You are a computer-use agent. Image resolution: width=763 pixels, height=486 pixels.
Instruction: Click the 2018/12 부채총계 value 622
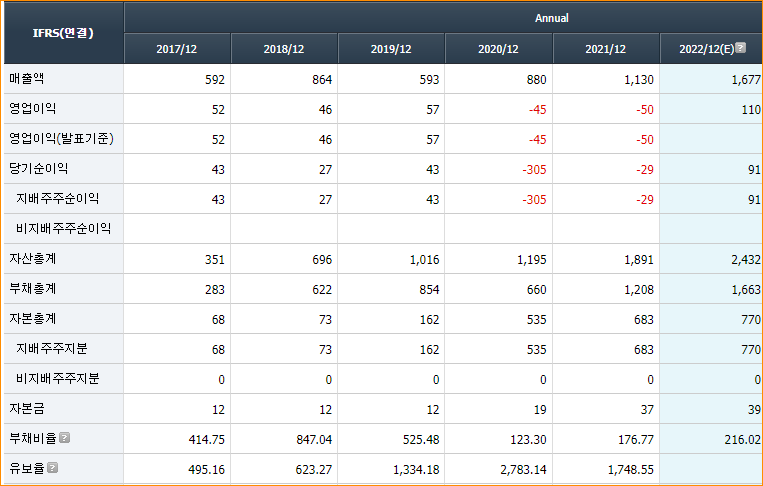point(322,290)
